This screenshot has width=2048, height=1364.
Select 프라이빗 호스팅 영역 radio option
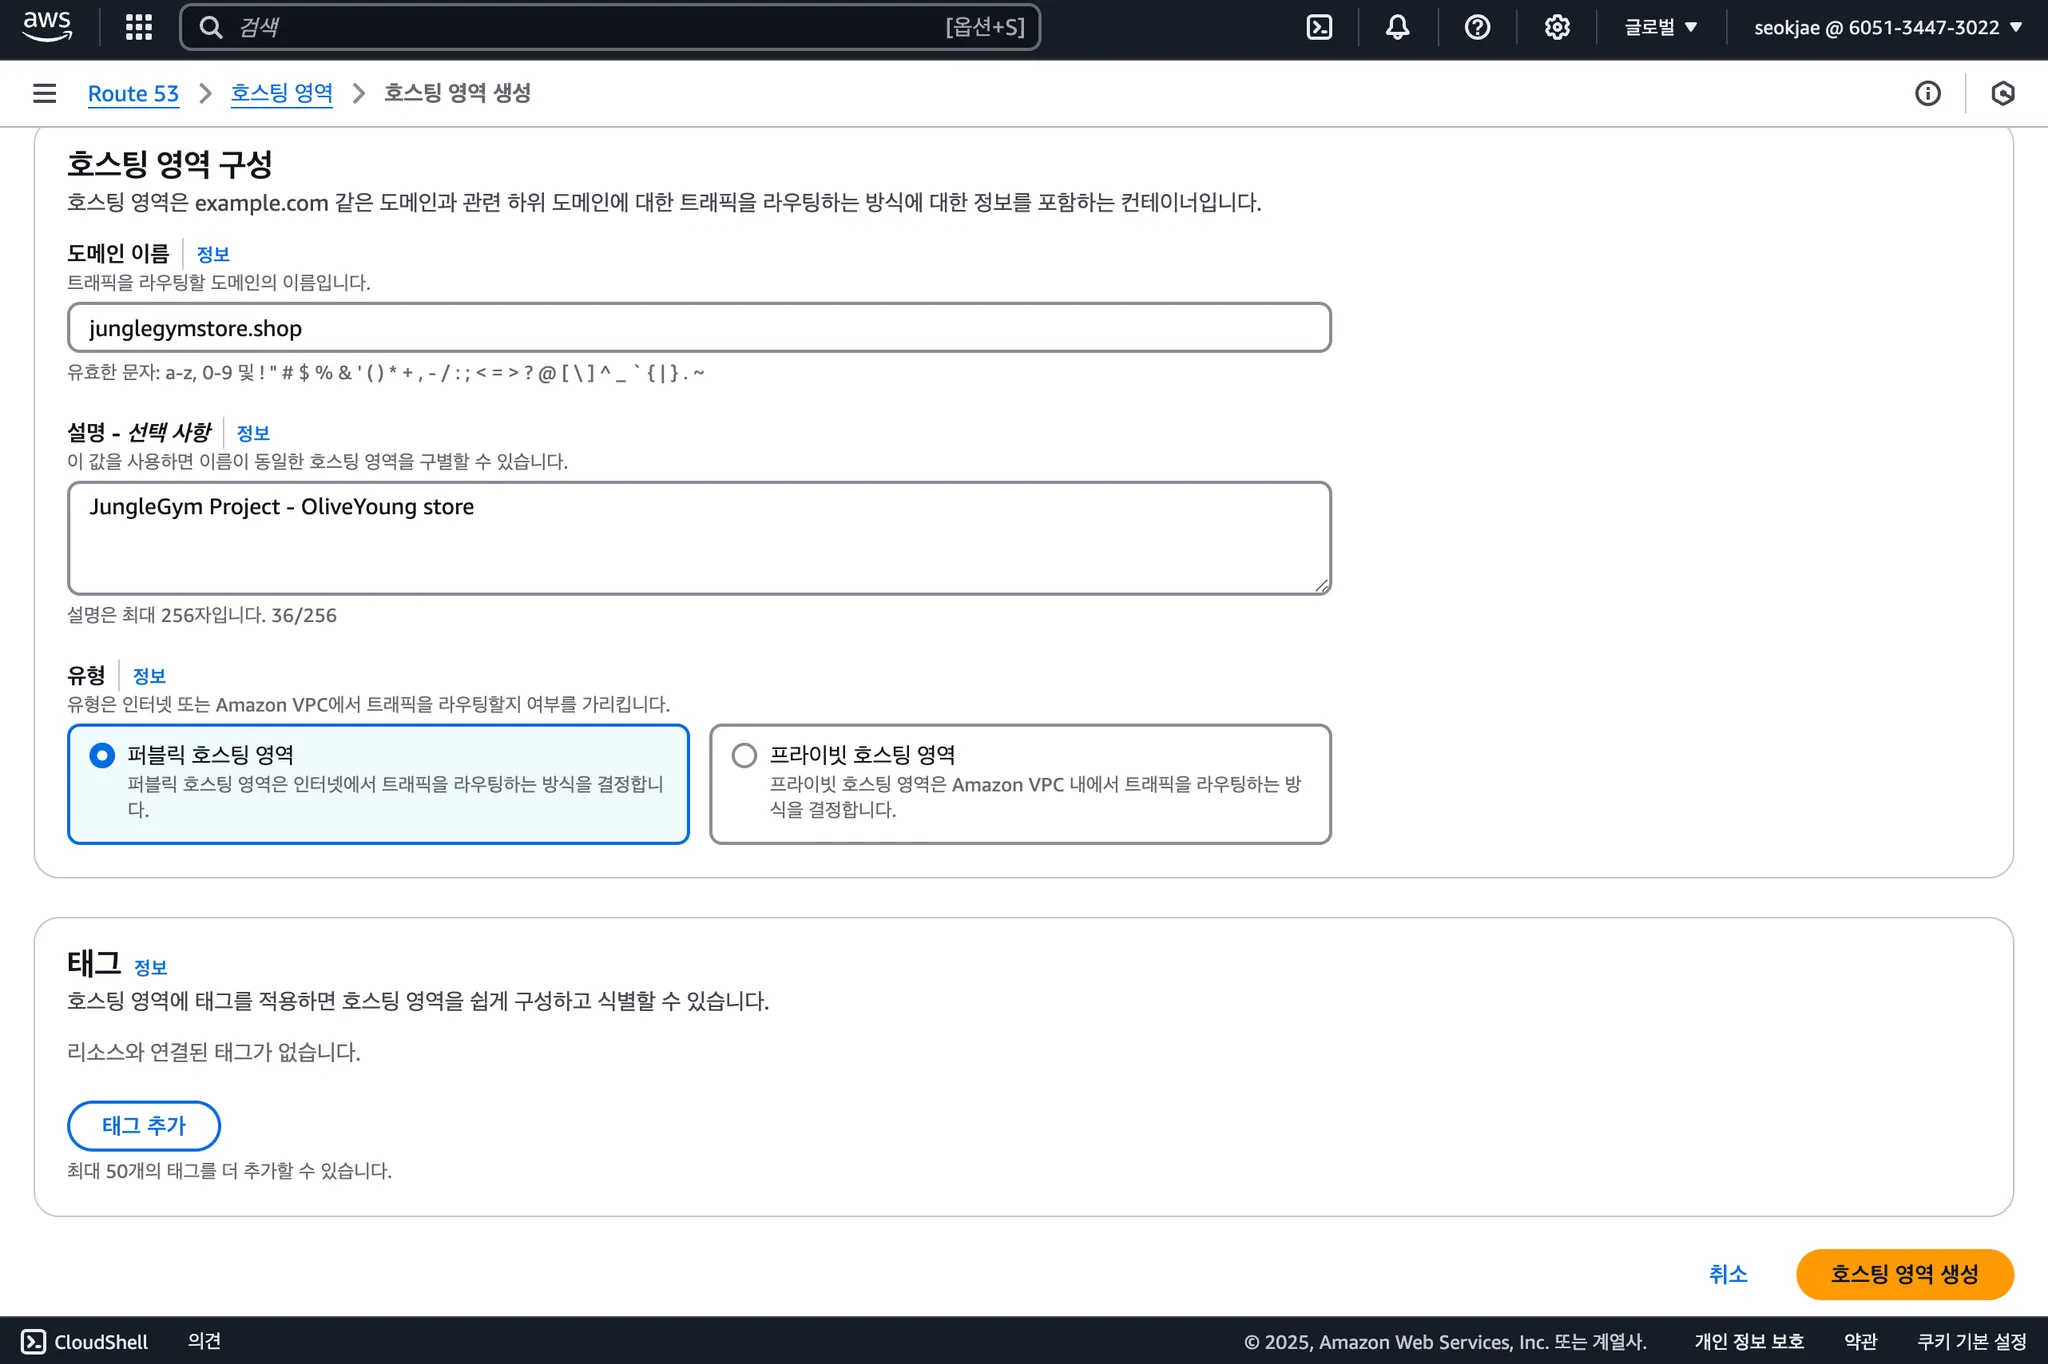[744, 755]
